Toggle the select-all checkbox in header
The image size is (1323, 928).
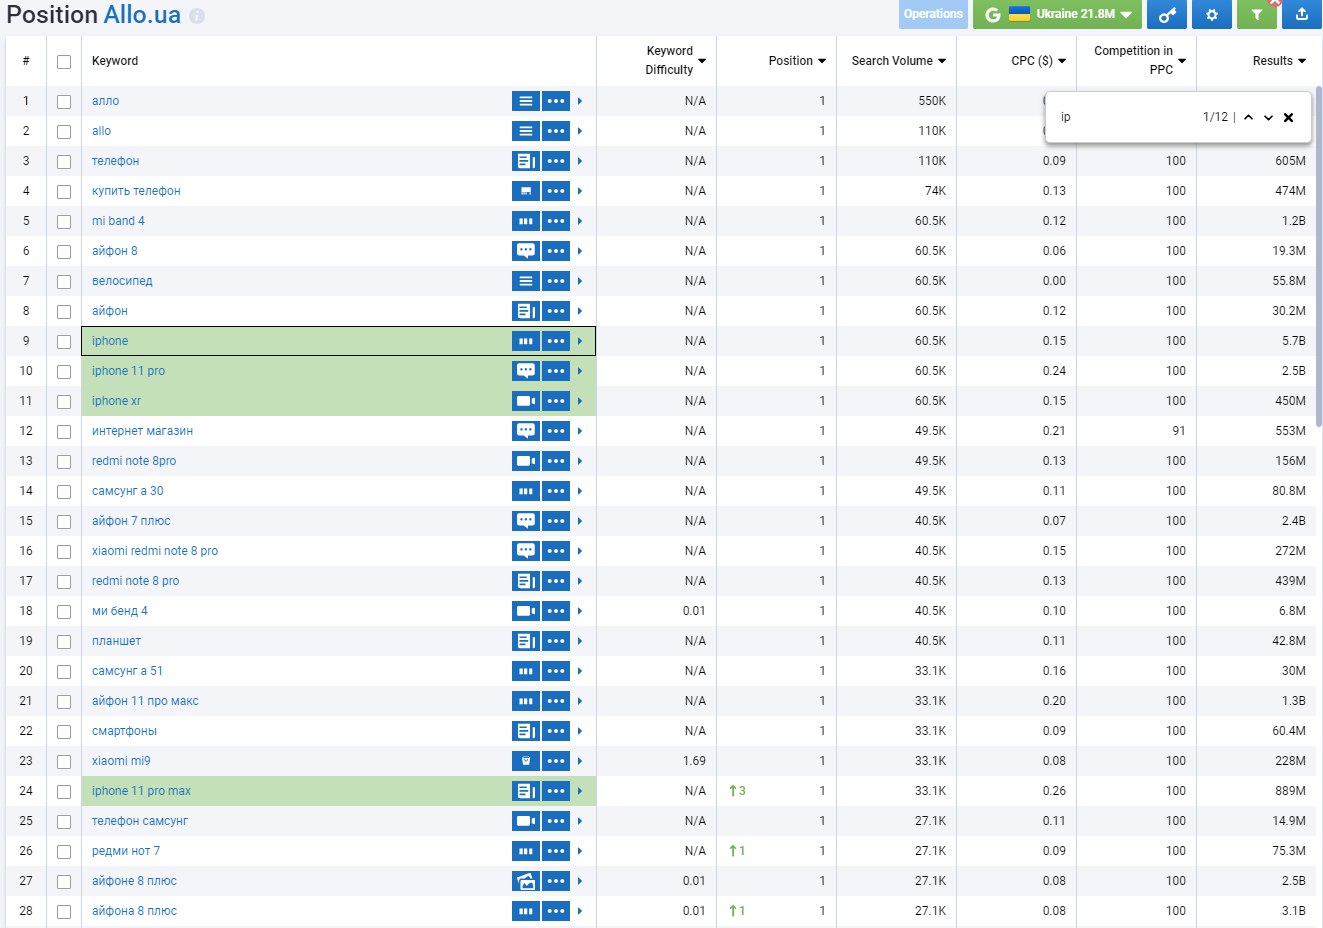(x=64, y=62)
